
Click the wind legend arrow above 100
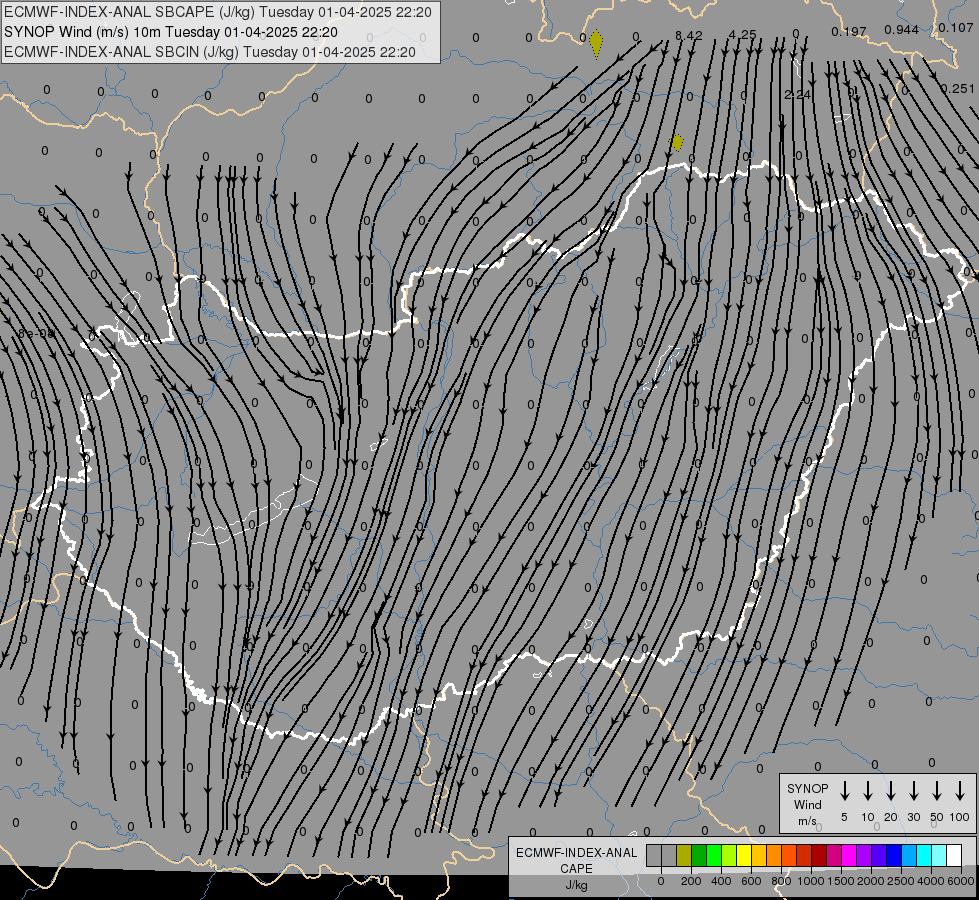(x=960, y=791)
